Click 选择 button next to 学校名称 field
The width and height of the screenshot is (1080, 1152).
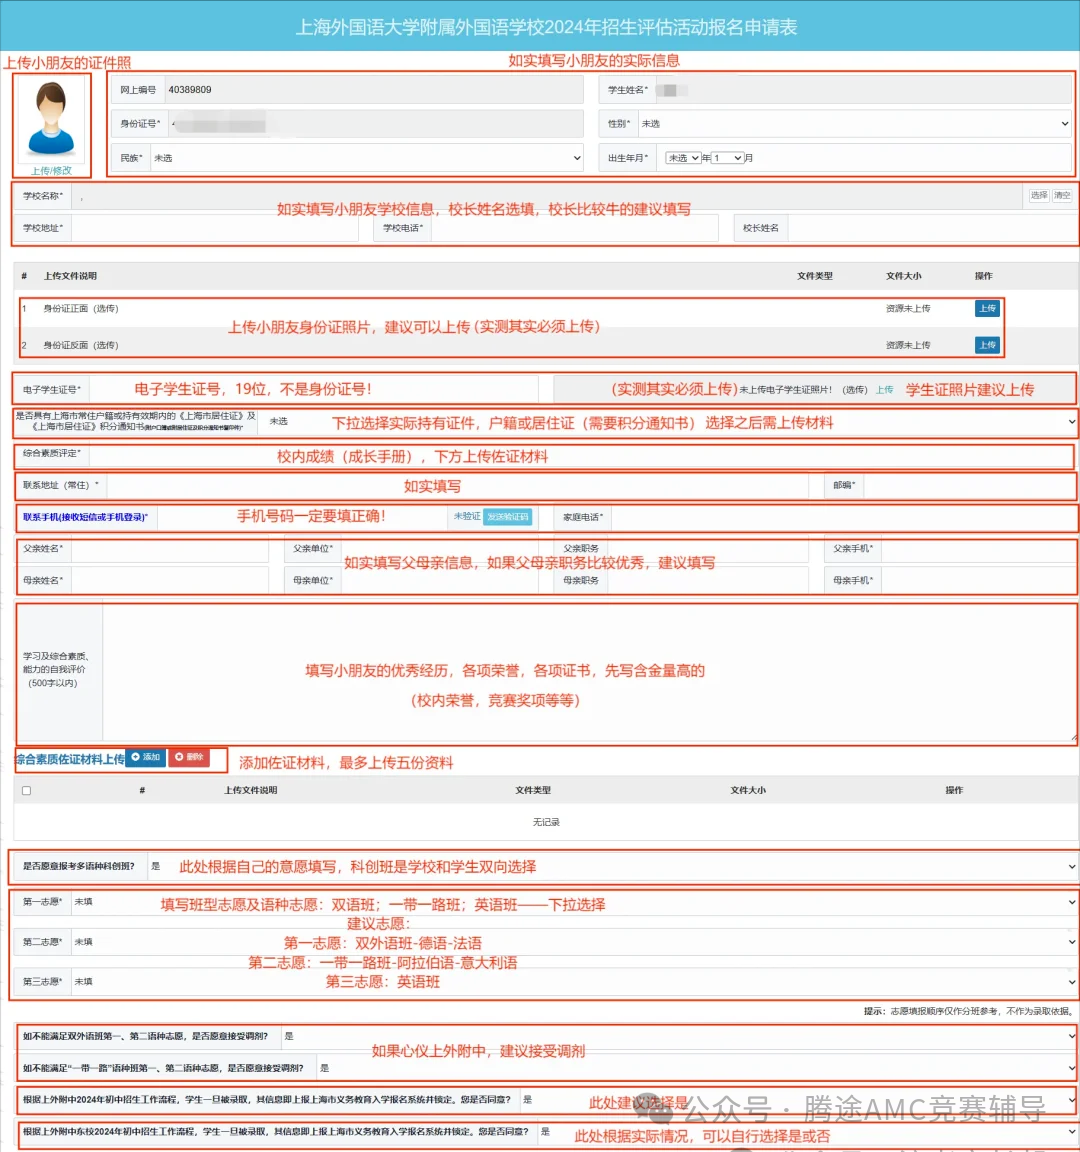point(1040,196)
